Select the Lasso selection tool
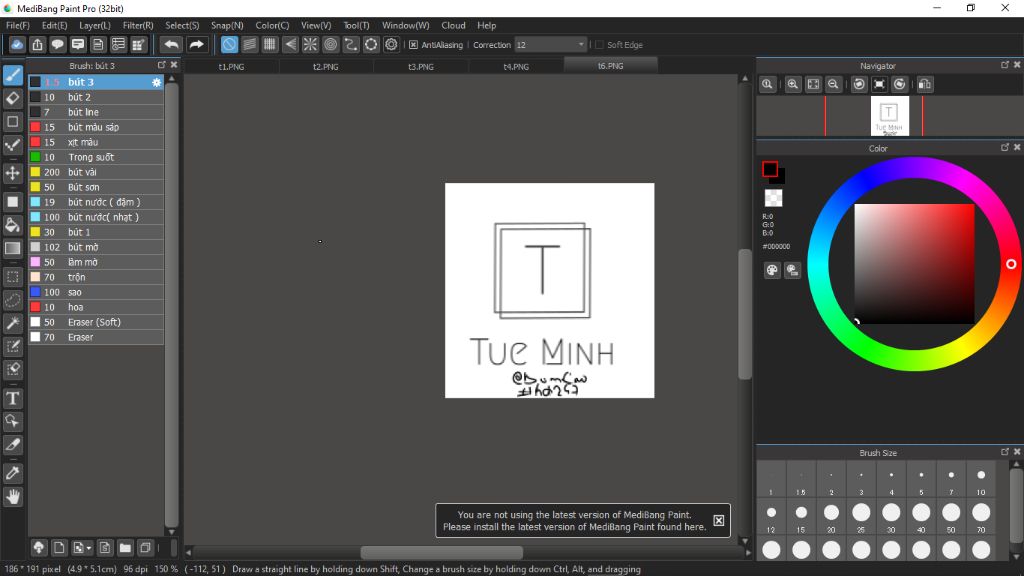The width and height of the screenshot is (1024, 576). [12, 300]
